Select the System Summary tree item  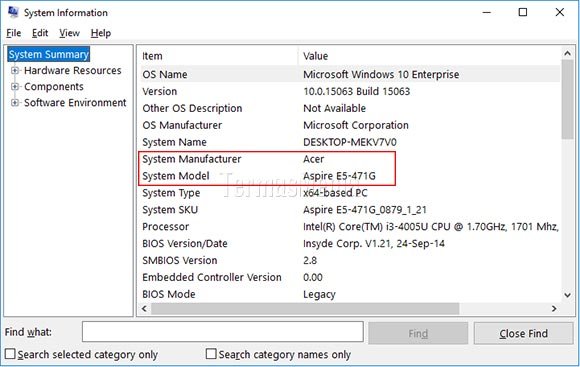tap(48, 54)
